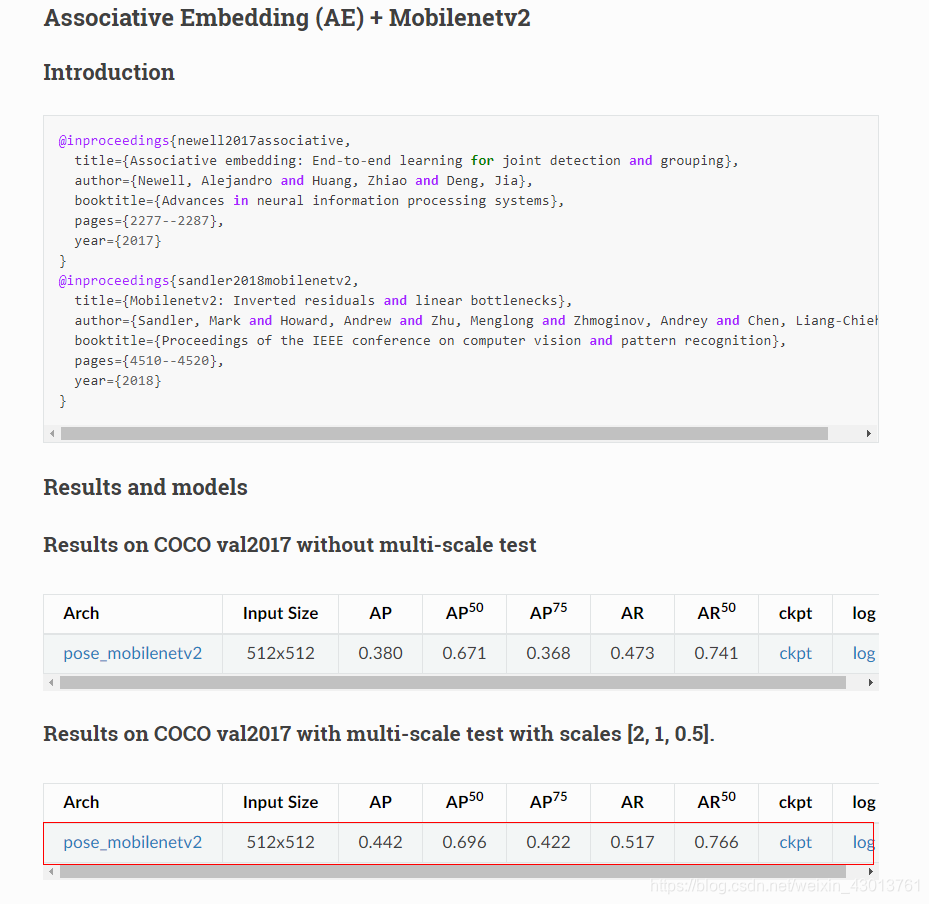929x904 pixels.
Task: Open log link in multi-scale results table
Action: tap(863, 842)
